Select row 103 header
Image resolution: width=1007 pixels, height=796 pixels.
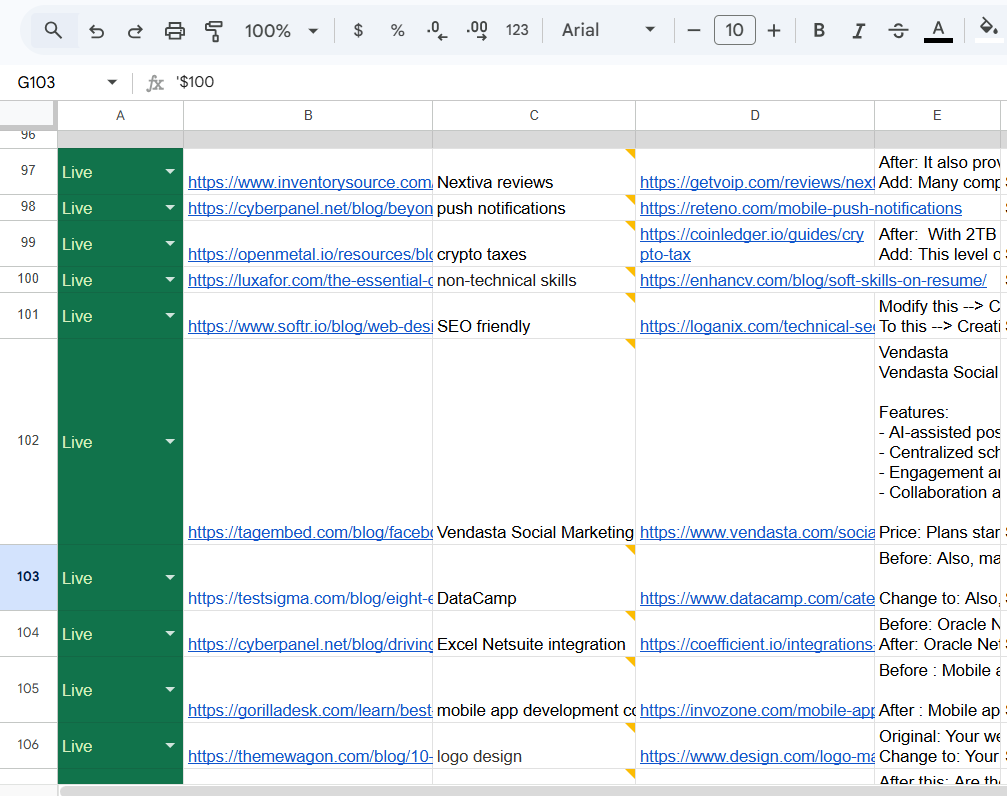(28, 577)
